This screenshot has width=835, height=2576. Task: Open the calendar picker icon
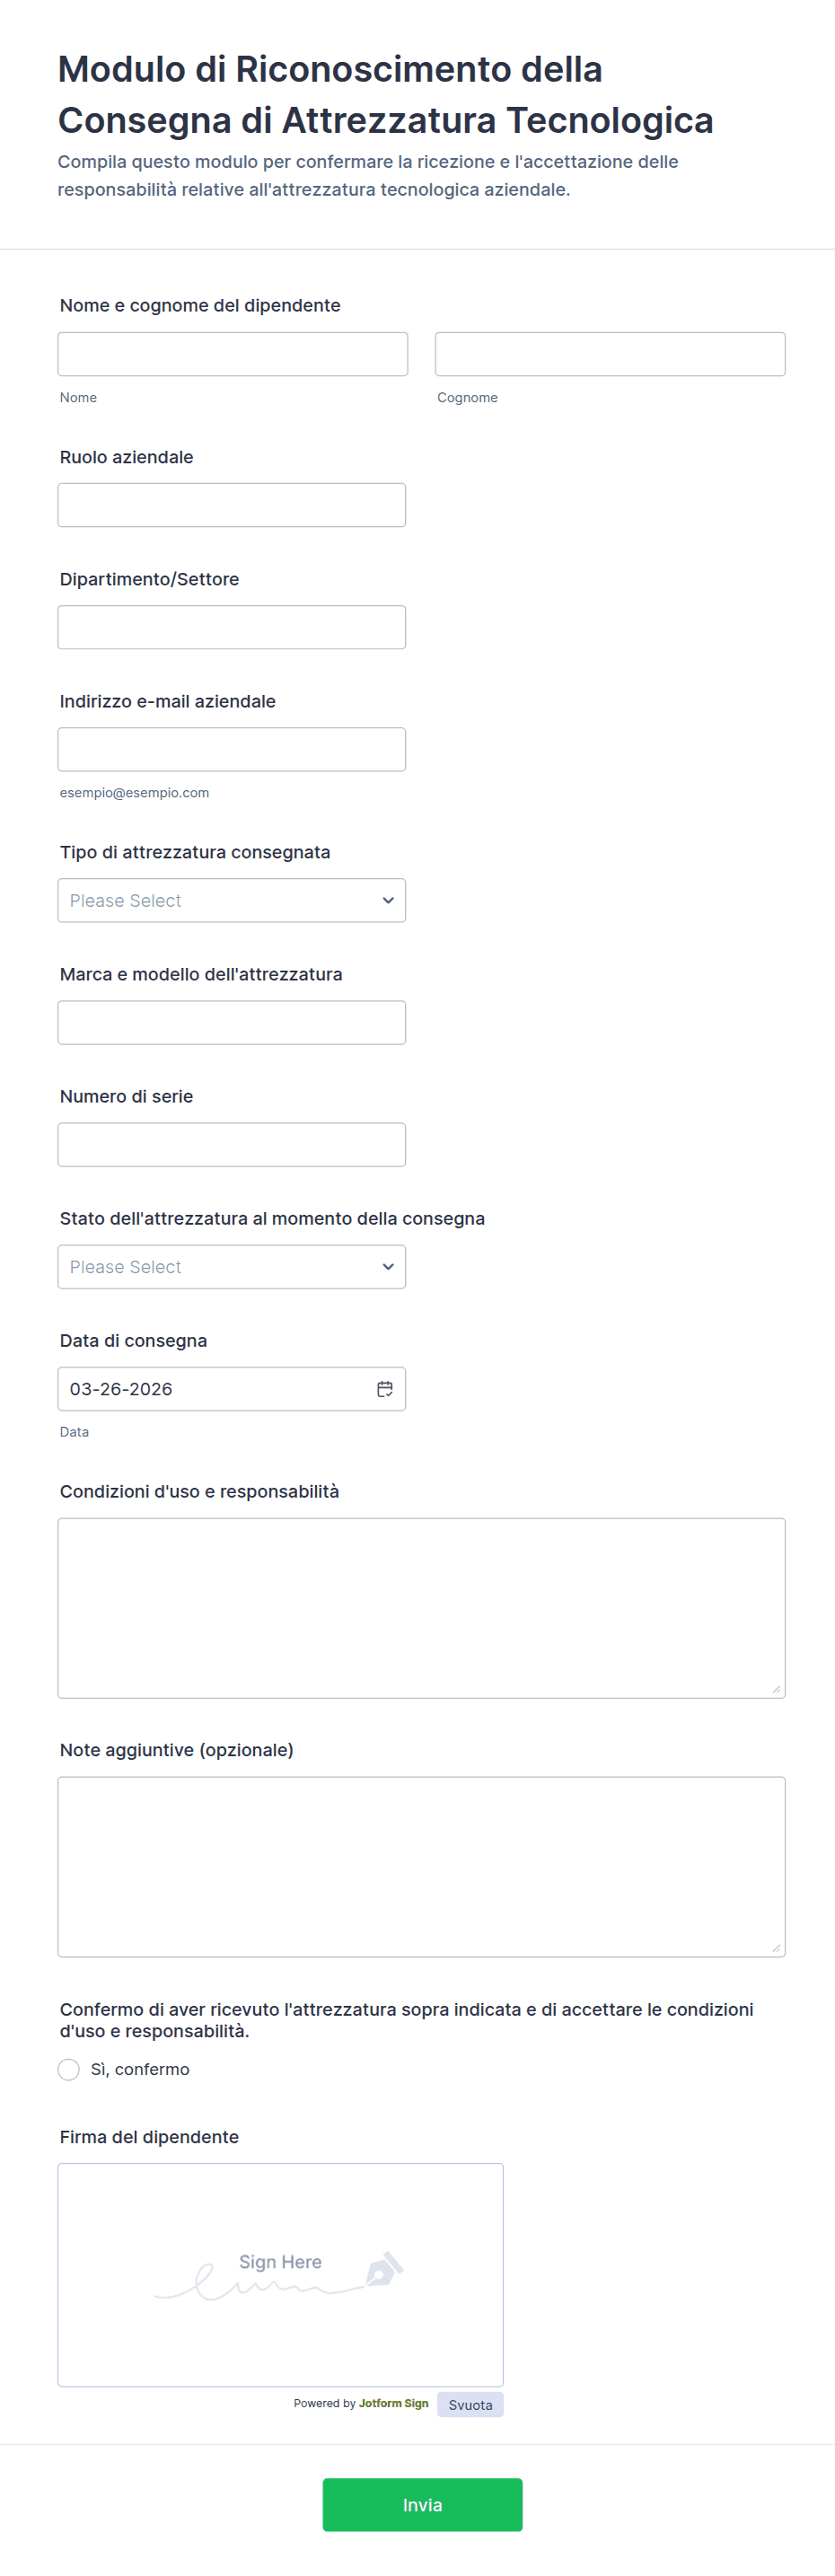(x=385, y=1389)
